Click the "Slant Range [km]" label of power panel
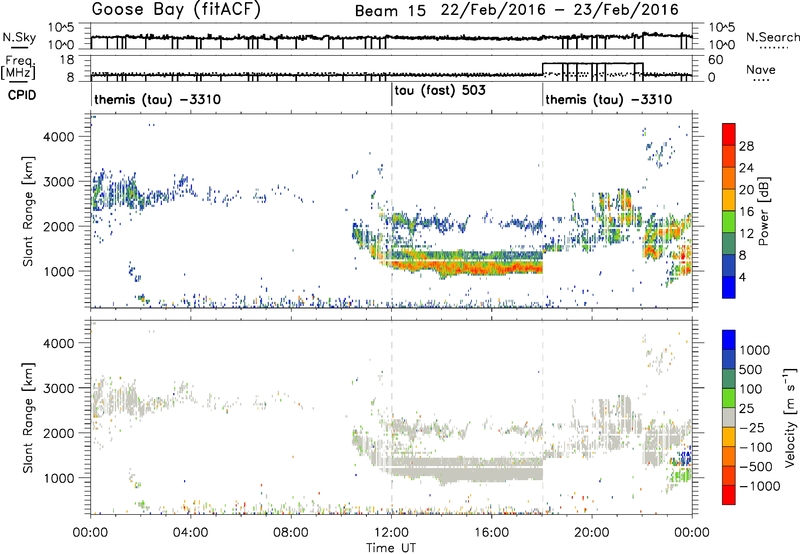The height and width of the screenshot is (554, 800). point(28,211)
